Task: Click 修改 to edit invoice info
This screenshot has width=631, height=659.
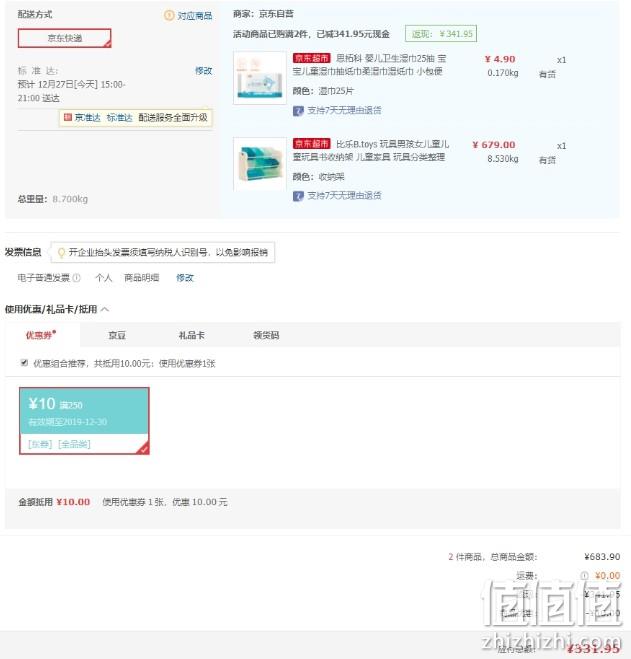Action: (185, 278)
